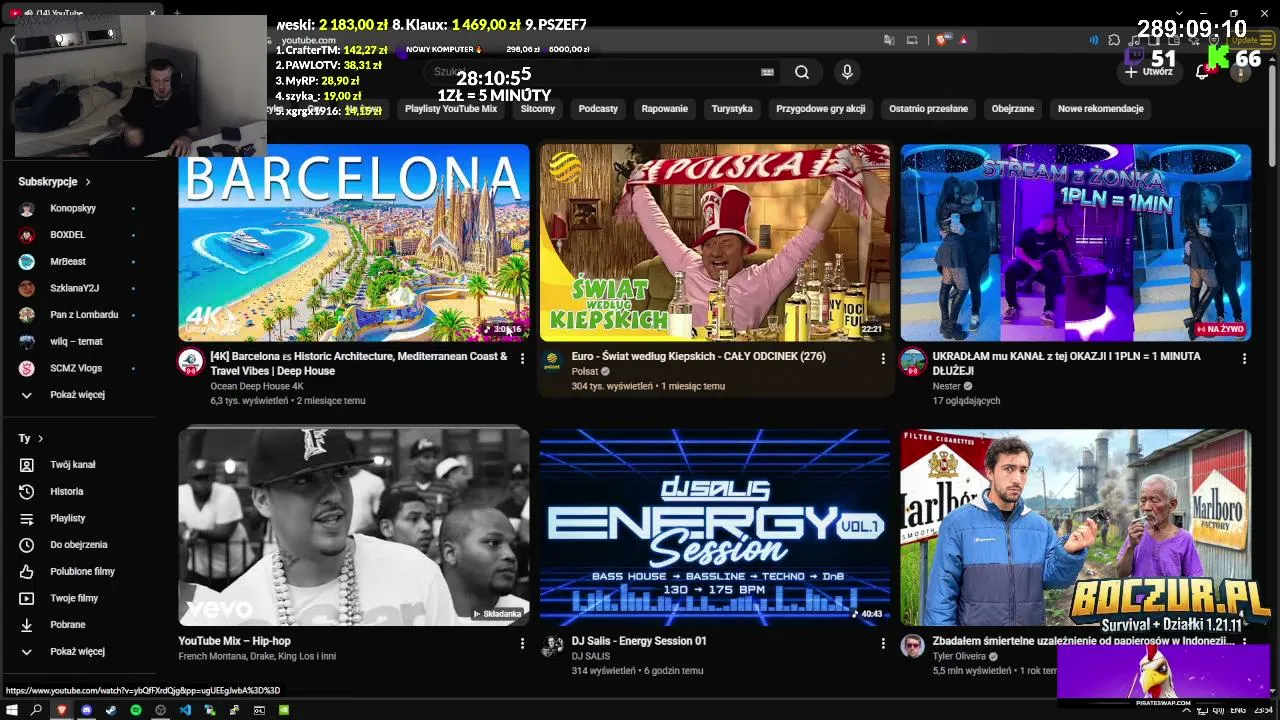Open options menu for YouTube Mix Hip-hop
This screenshot has height=720, width=1280.
point(522,644)
